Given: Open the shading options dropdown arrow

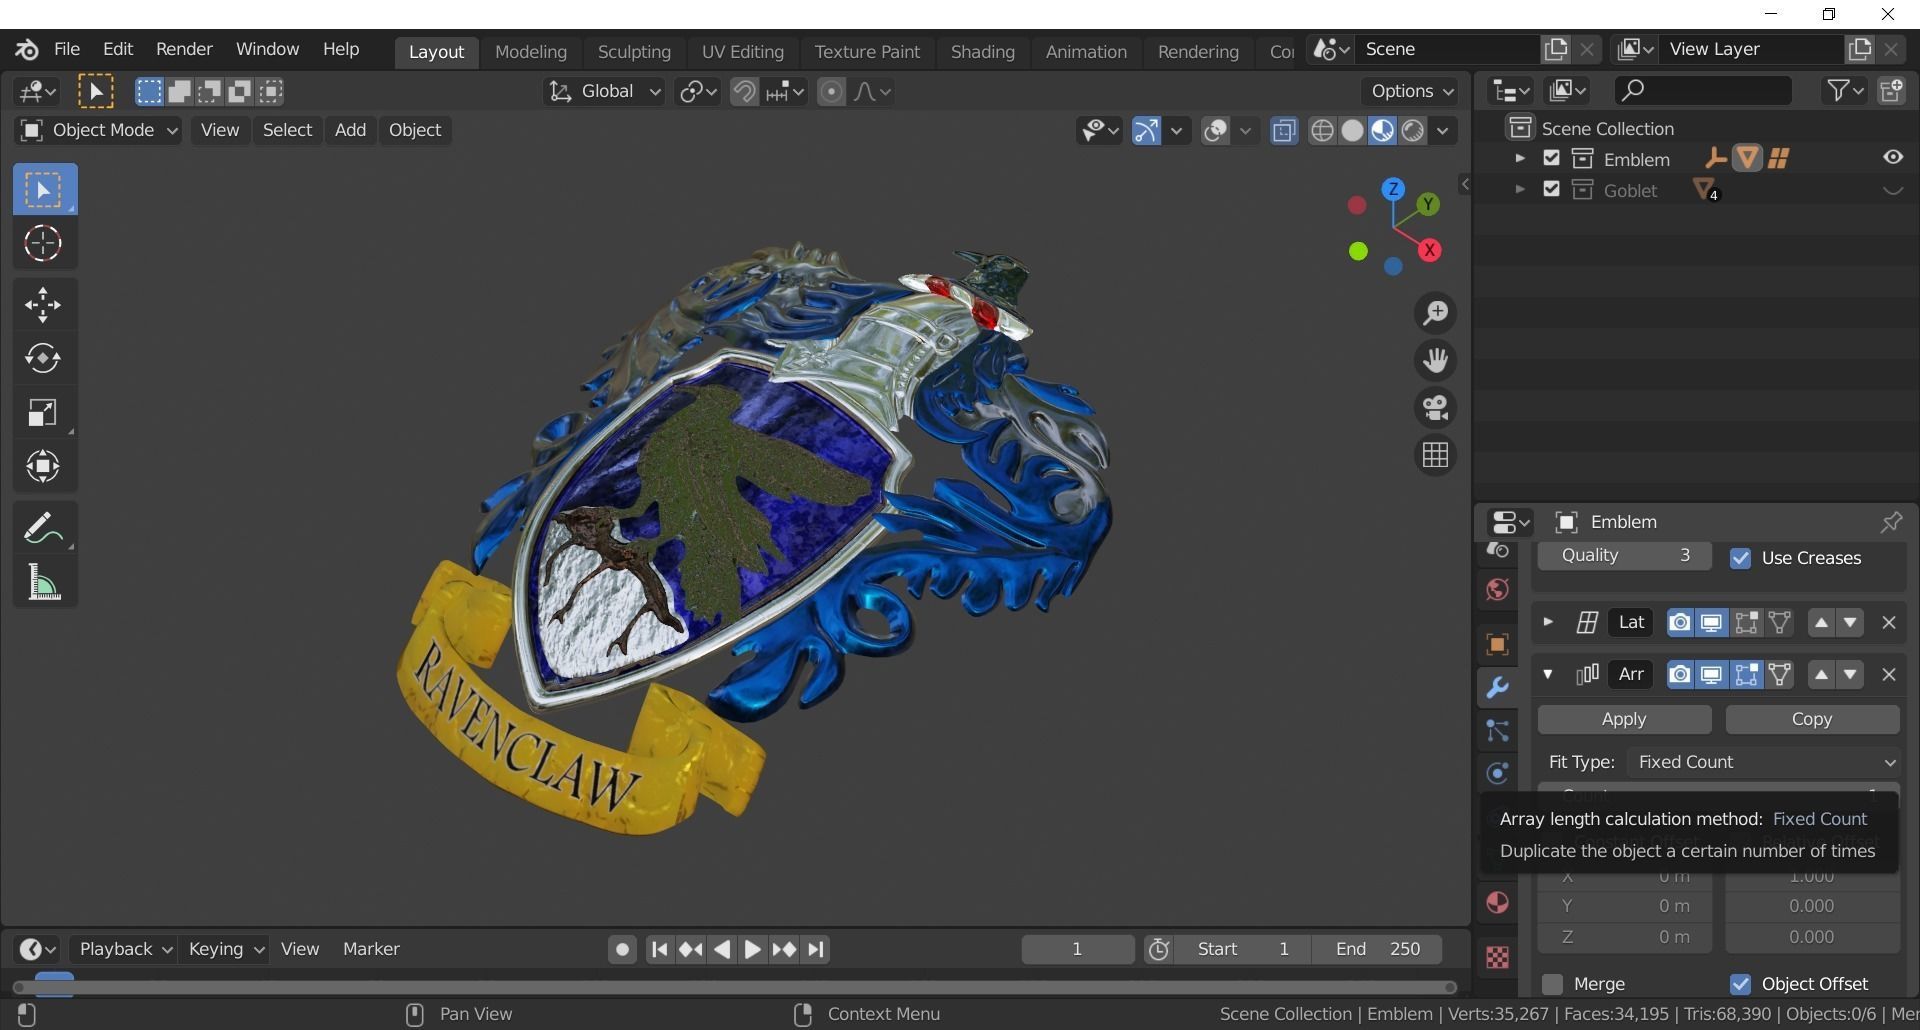Looking at the screenshot, I should tap(1442, 131).
